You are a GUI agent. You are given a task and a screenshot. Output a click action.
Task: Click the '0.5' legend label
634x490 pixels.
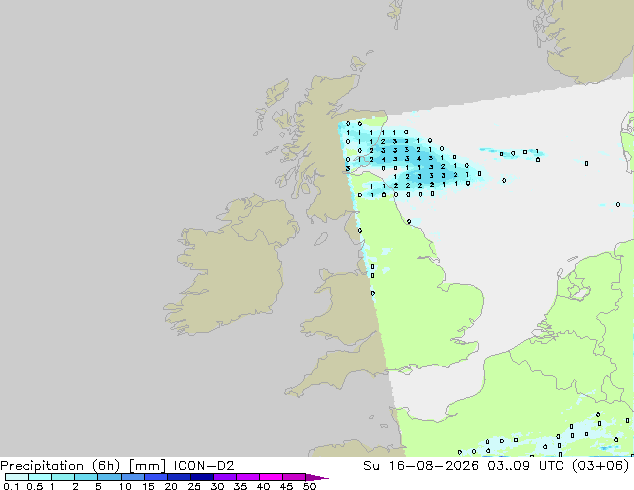(34, 486)
